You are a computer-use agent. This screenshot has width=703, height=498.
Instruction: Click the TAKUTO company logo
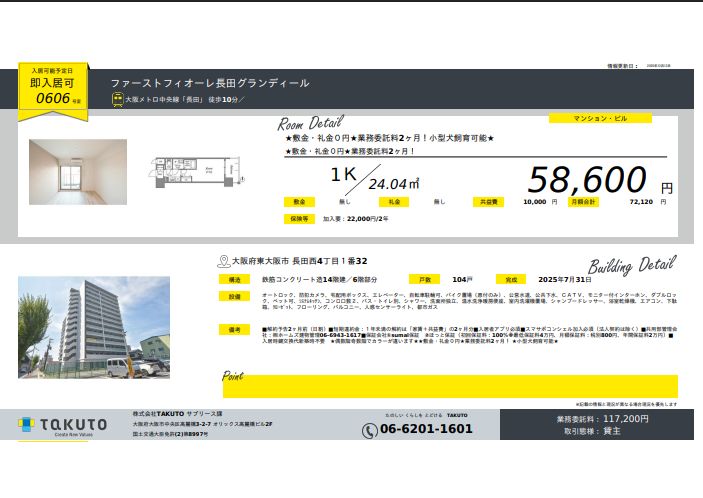(63, 426)
